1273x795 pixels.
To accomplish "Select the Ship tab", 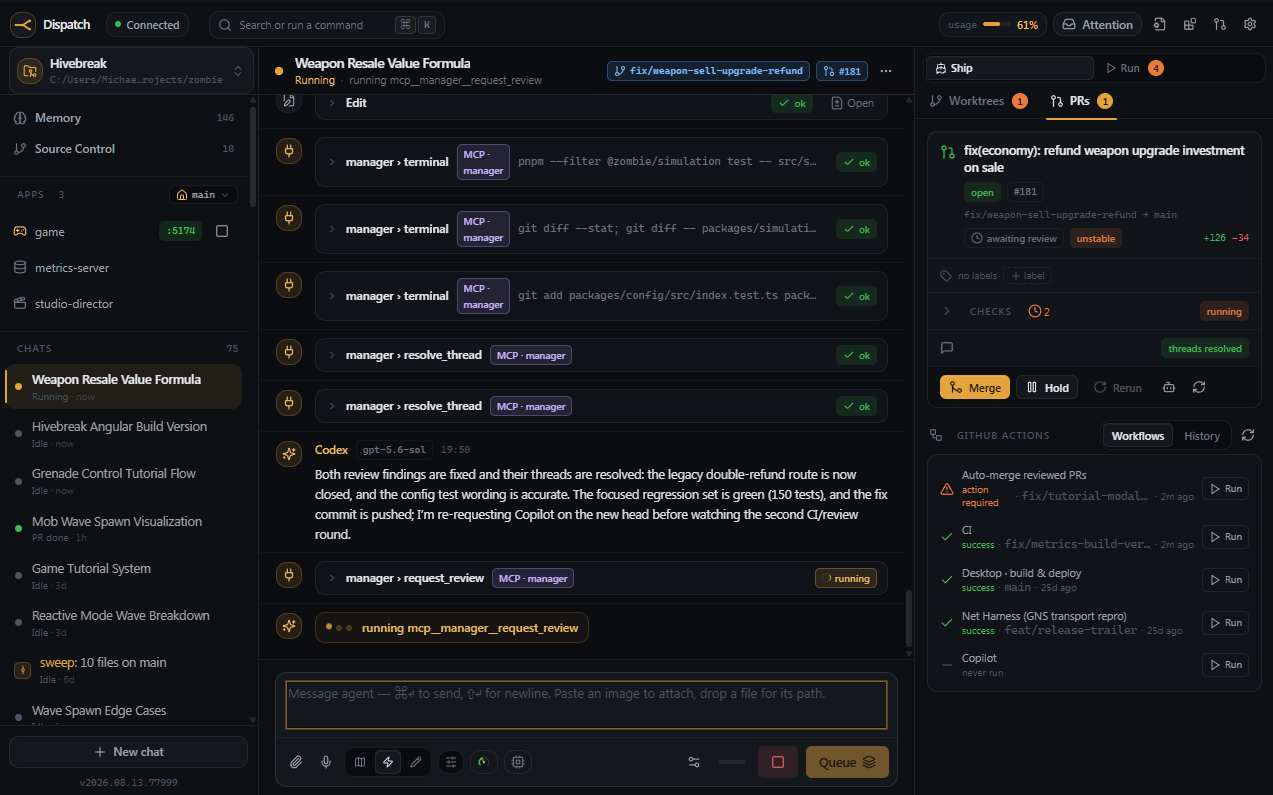I will coord(1009,68).
